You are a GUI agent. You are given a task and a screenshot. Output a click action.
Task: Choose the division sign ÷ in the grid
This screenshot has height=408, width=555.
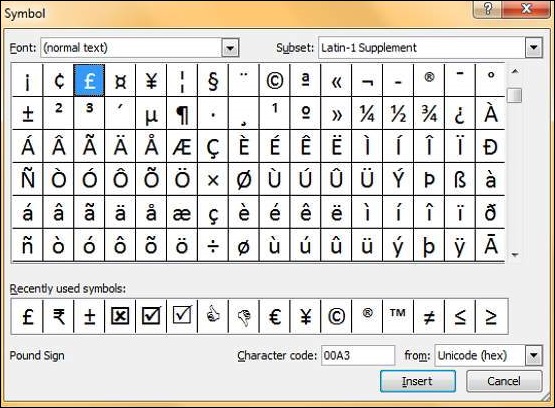(213, 246)
